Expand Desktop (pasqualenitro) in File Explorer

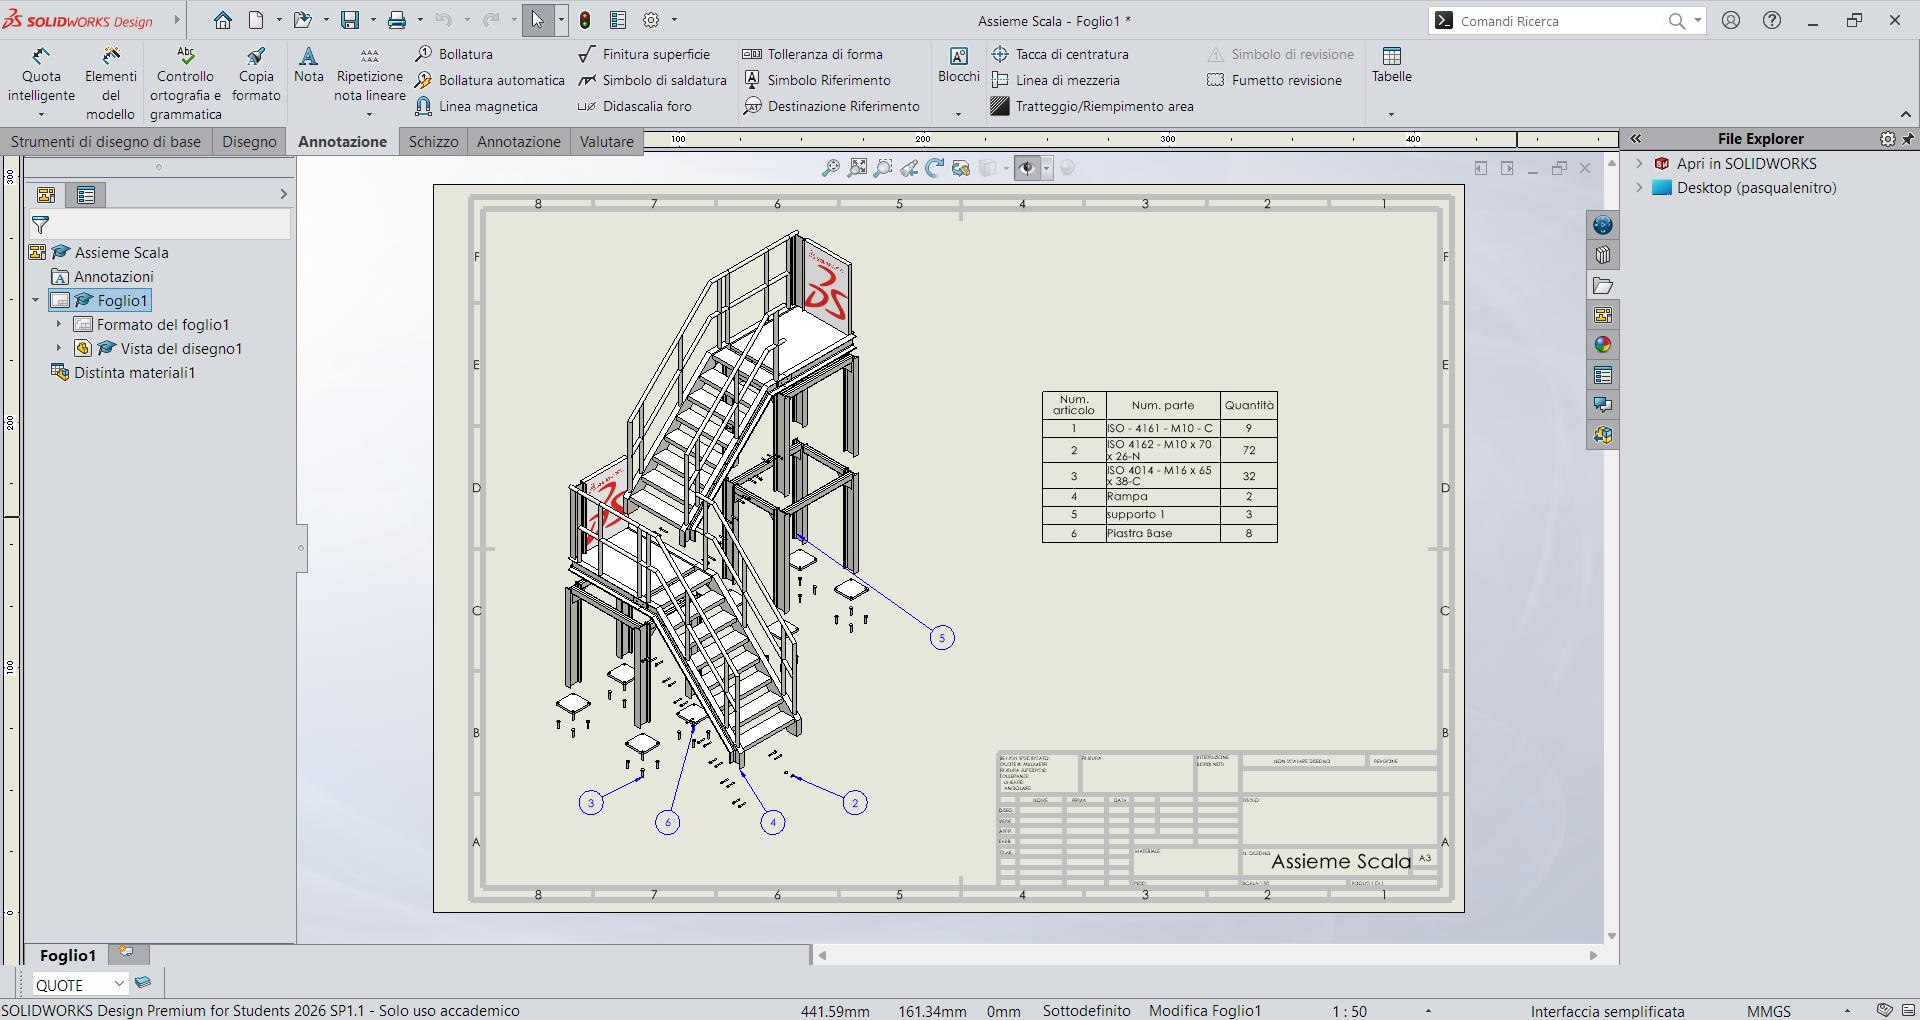pos(1639,187)
